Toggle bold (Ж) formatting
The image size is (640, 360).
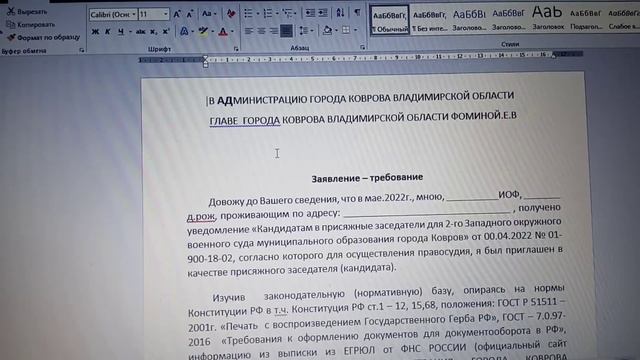(96, 31)
